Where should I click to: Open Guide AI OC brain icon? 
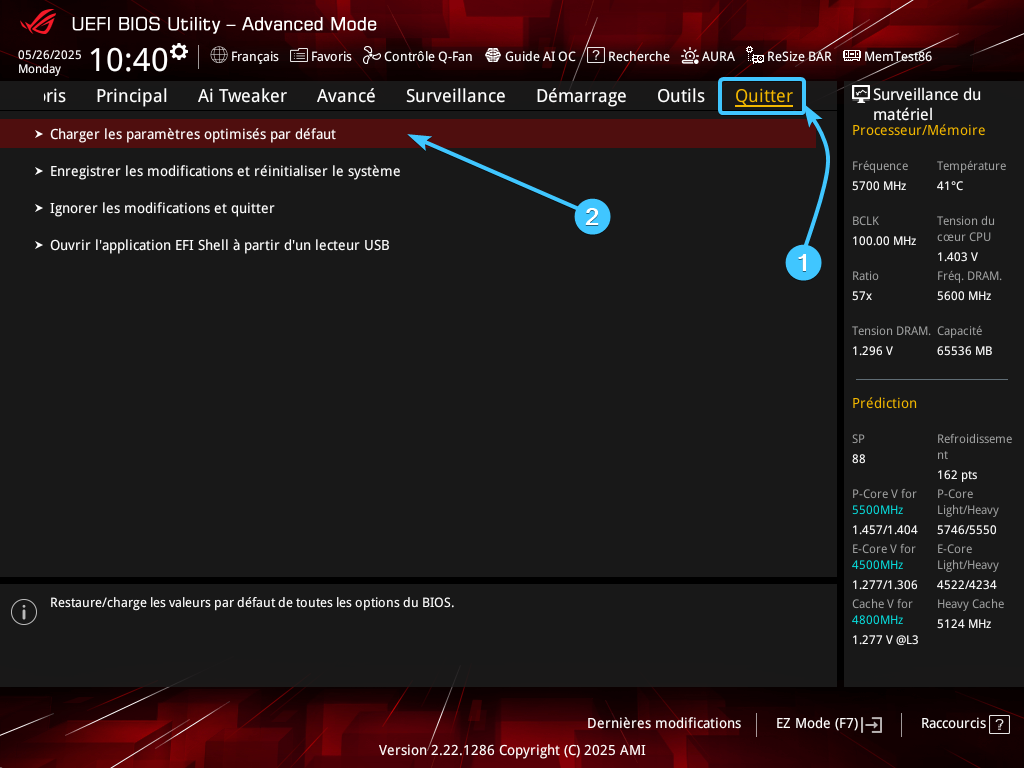pos(493,56)
